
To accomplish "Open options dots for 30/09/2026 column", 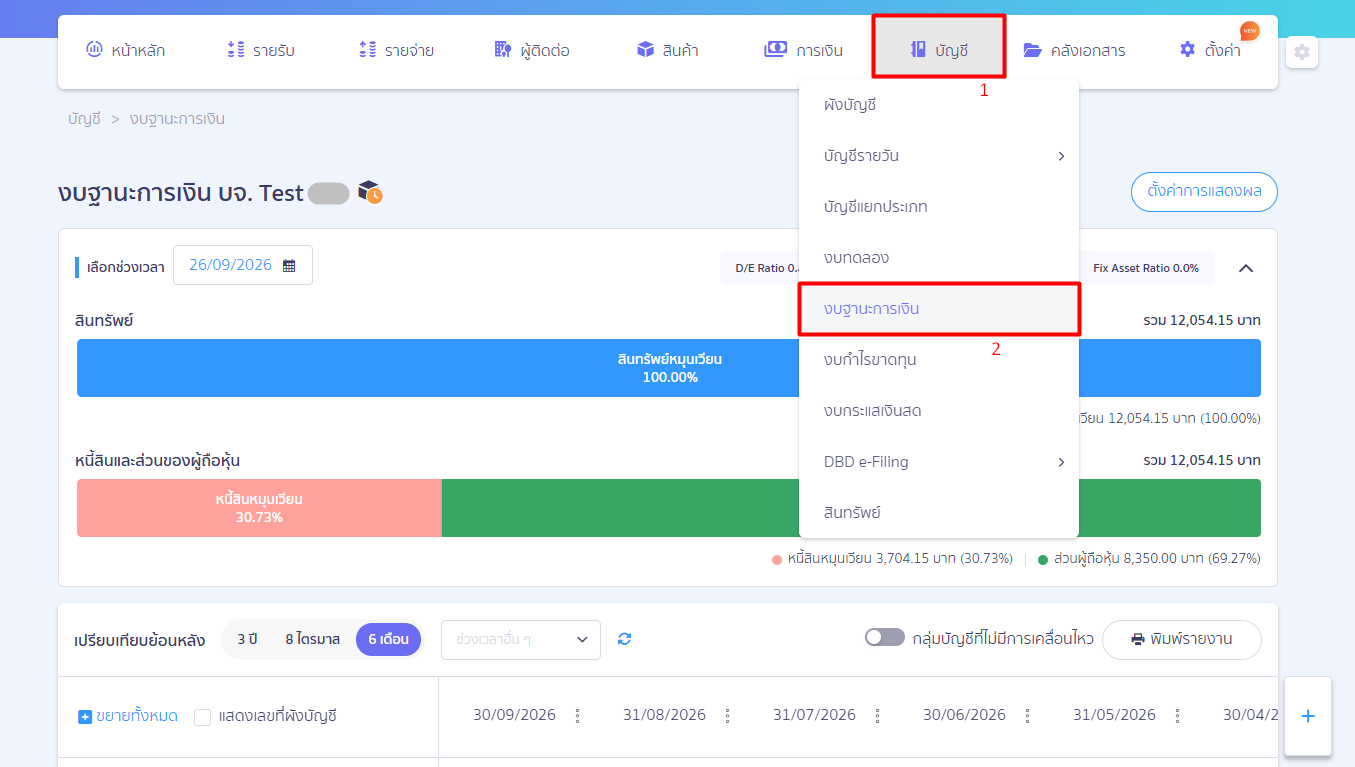I will pos(577,715).
